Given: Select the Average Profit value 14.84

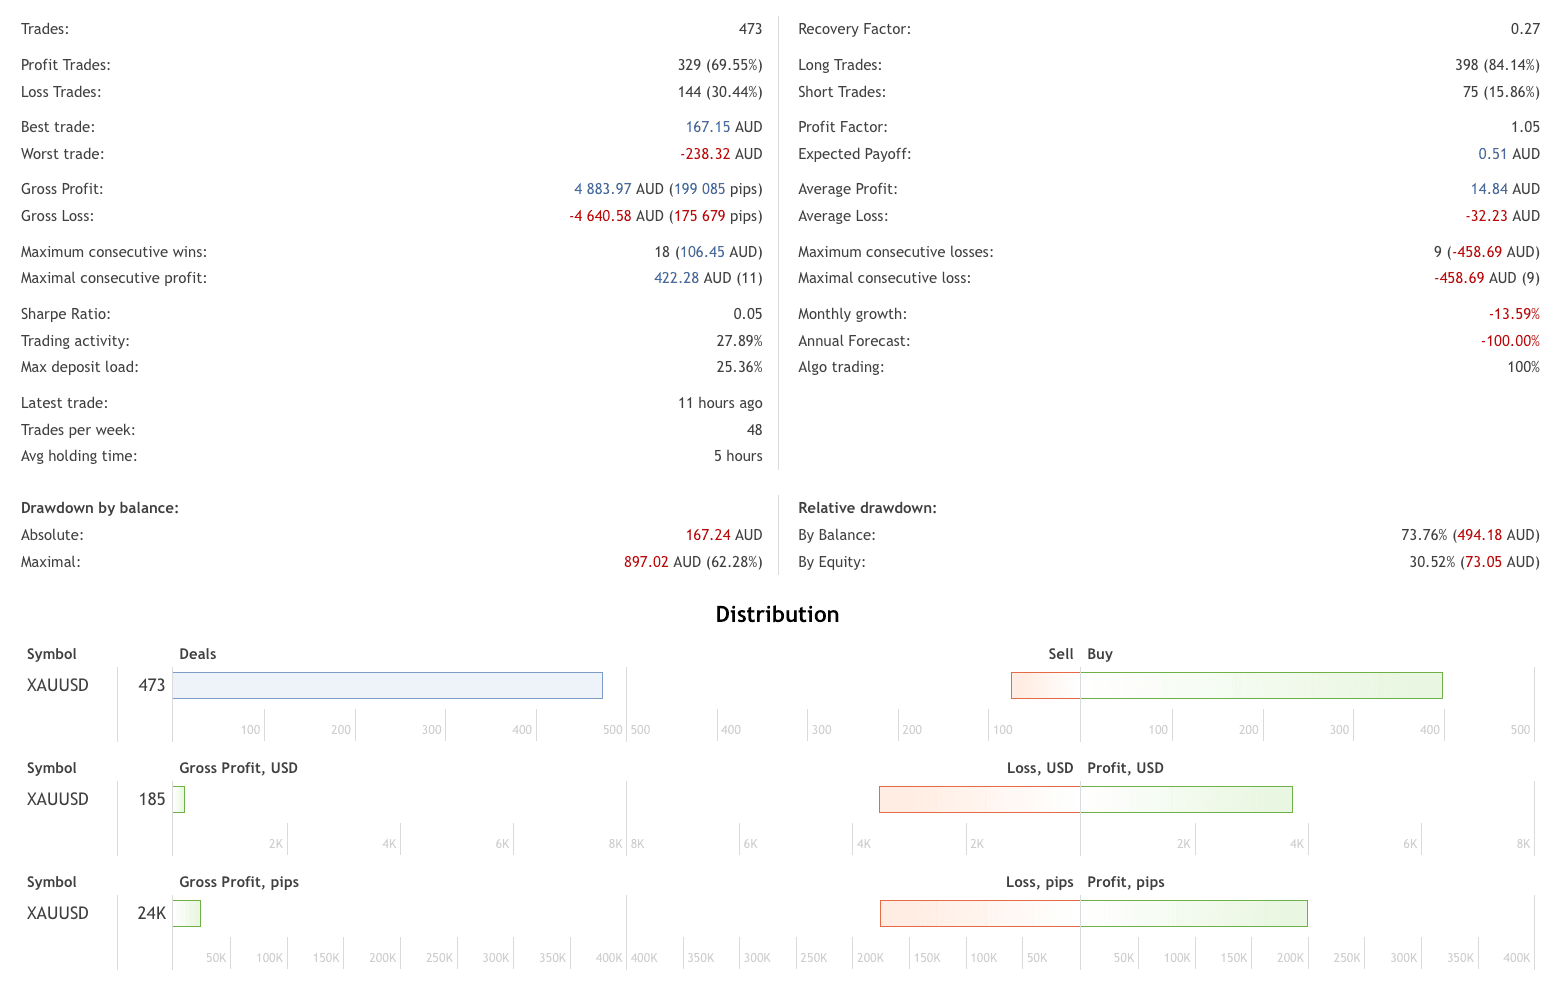Looking at the screenshot, I should point(1489,189).
